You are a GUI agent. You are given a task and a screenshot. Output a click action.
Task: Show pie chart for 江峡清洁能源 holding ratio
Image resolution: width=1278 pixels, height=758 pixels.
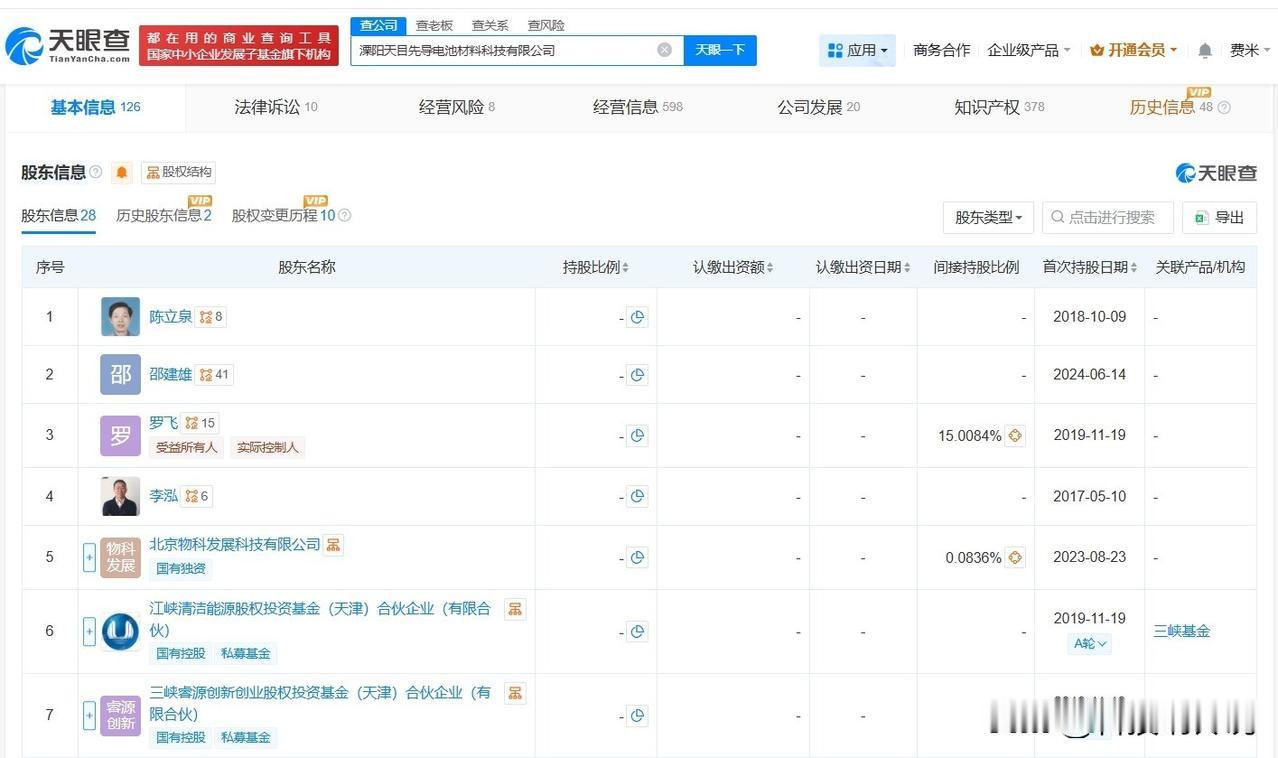tap(637, 631)
